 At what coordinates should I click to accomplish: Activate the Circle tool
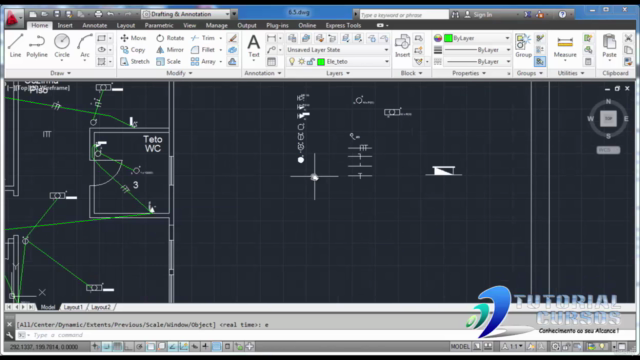pyautogui.click(x=62, y=46)
